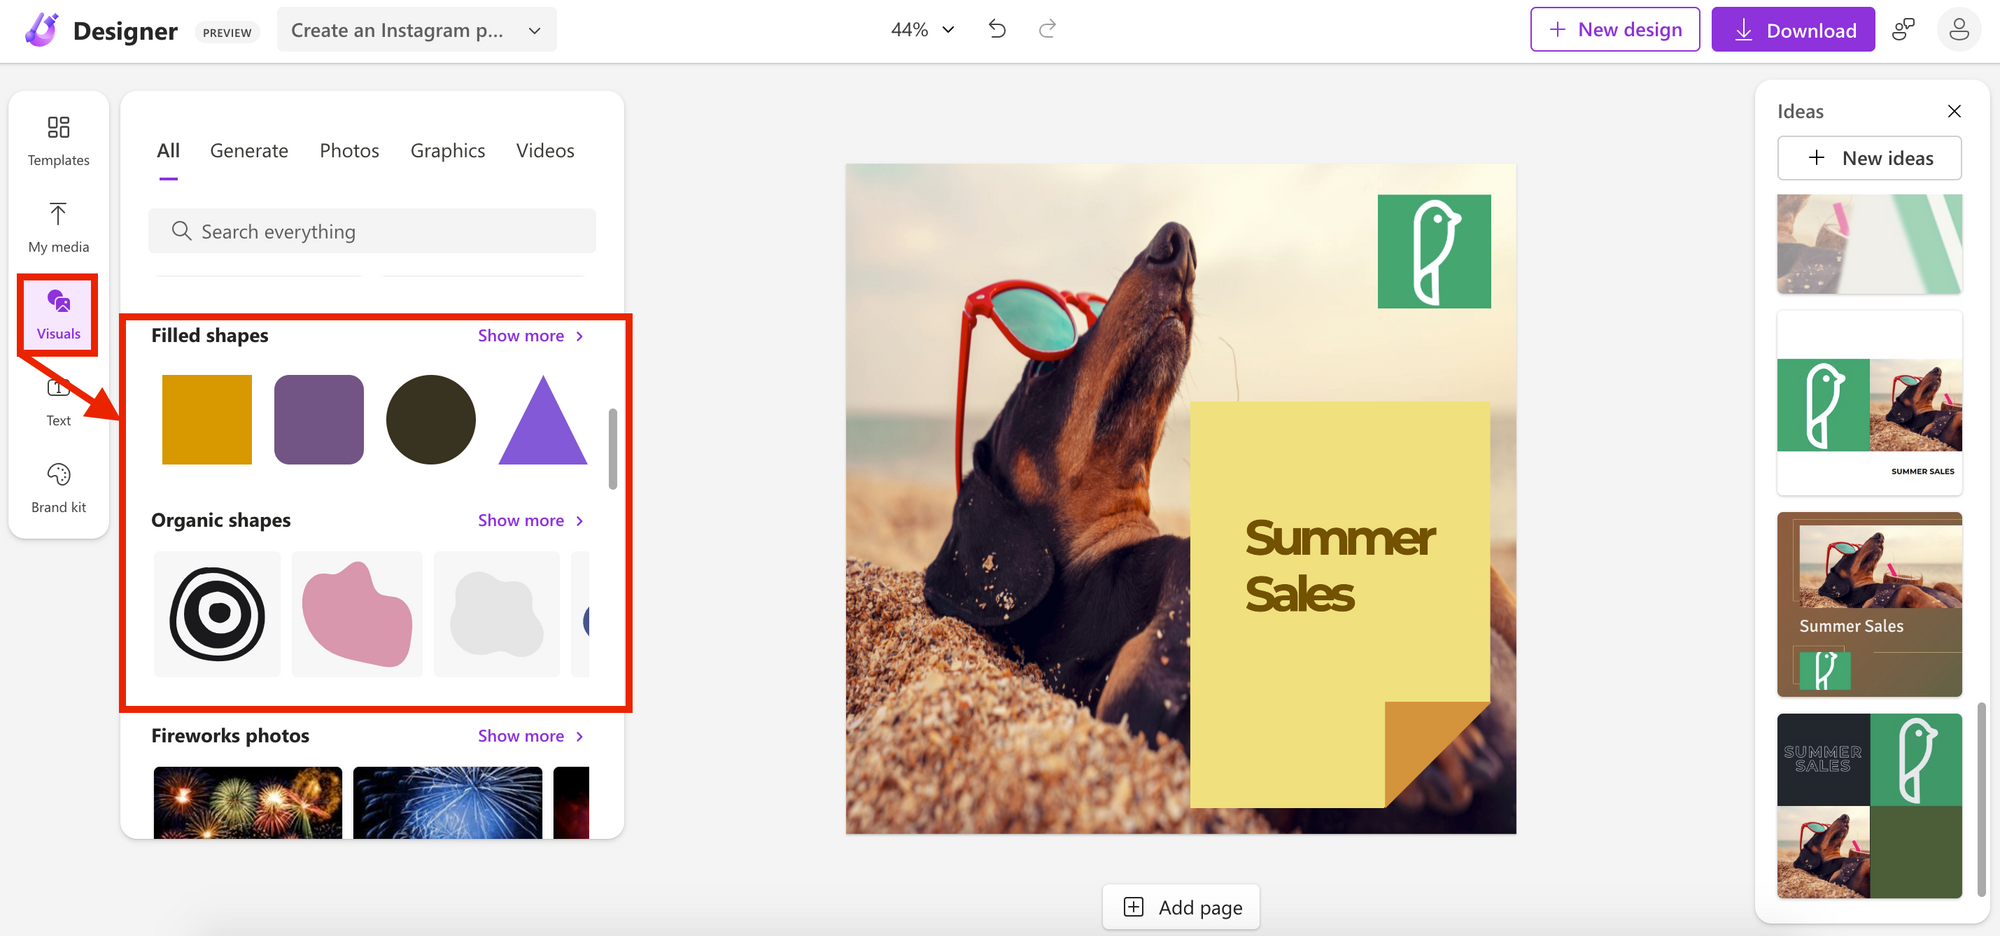This screenshot has width=2000, height=936.
Task: Switch to the Videos tab
Action: coord(545,150)
